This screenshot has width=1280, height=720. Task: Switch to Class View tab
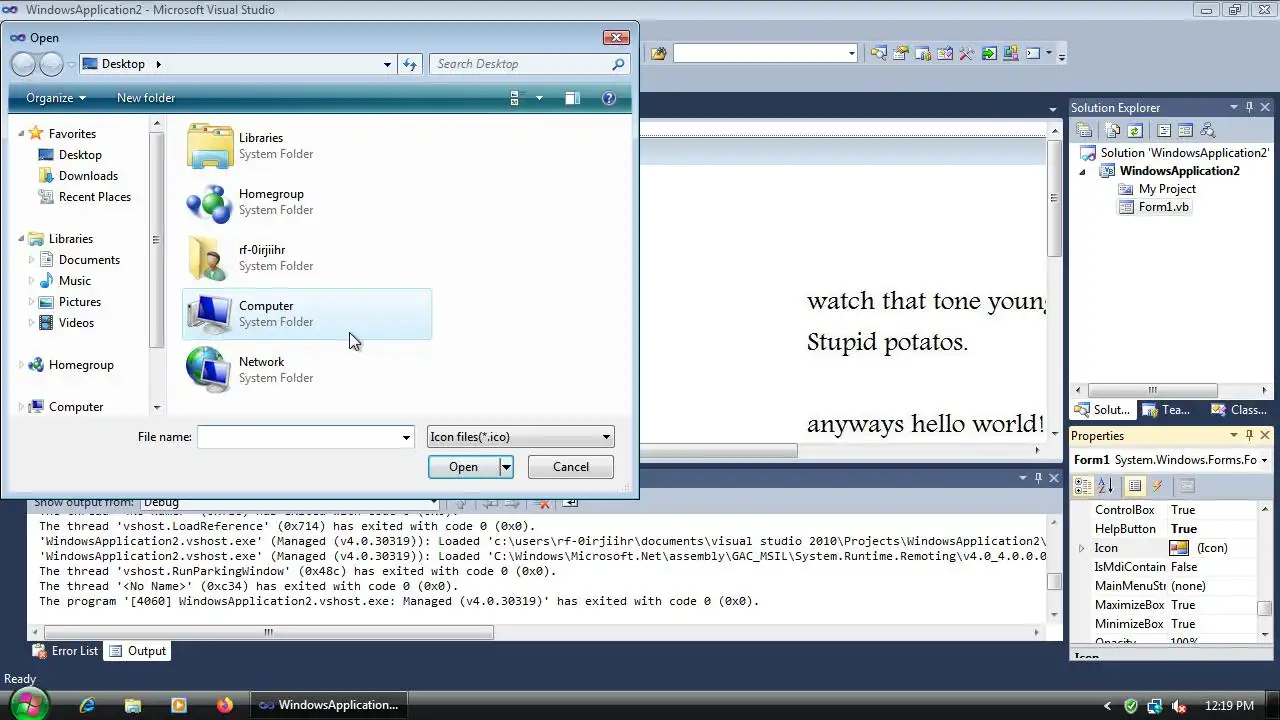click(x=1239, y=410)
